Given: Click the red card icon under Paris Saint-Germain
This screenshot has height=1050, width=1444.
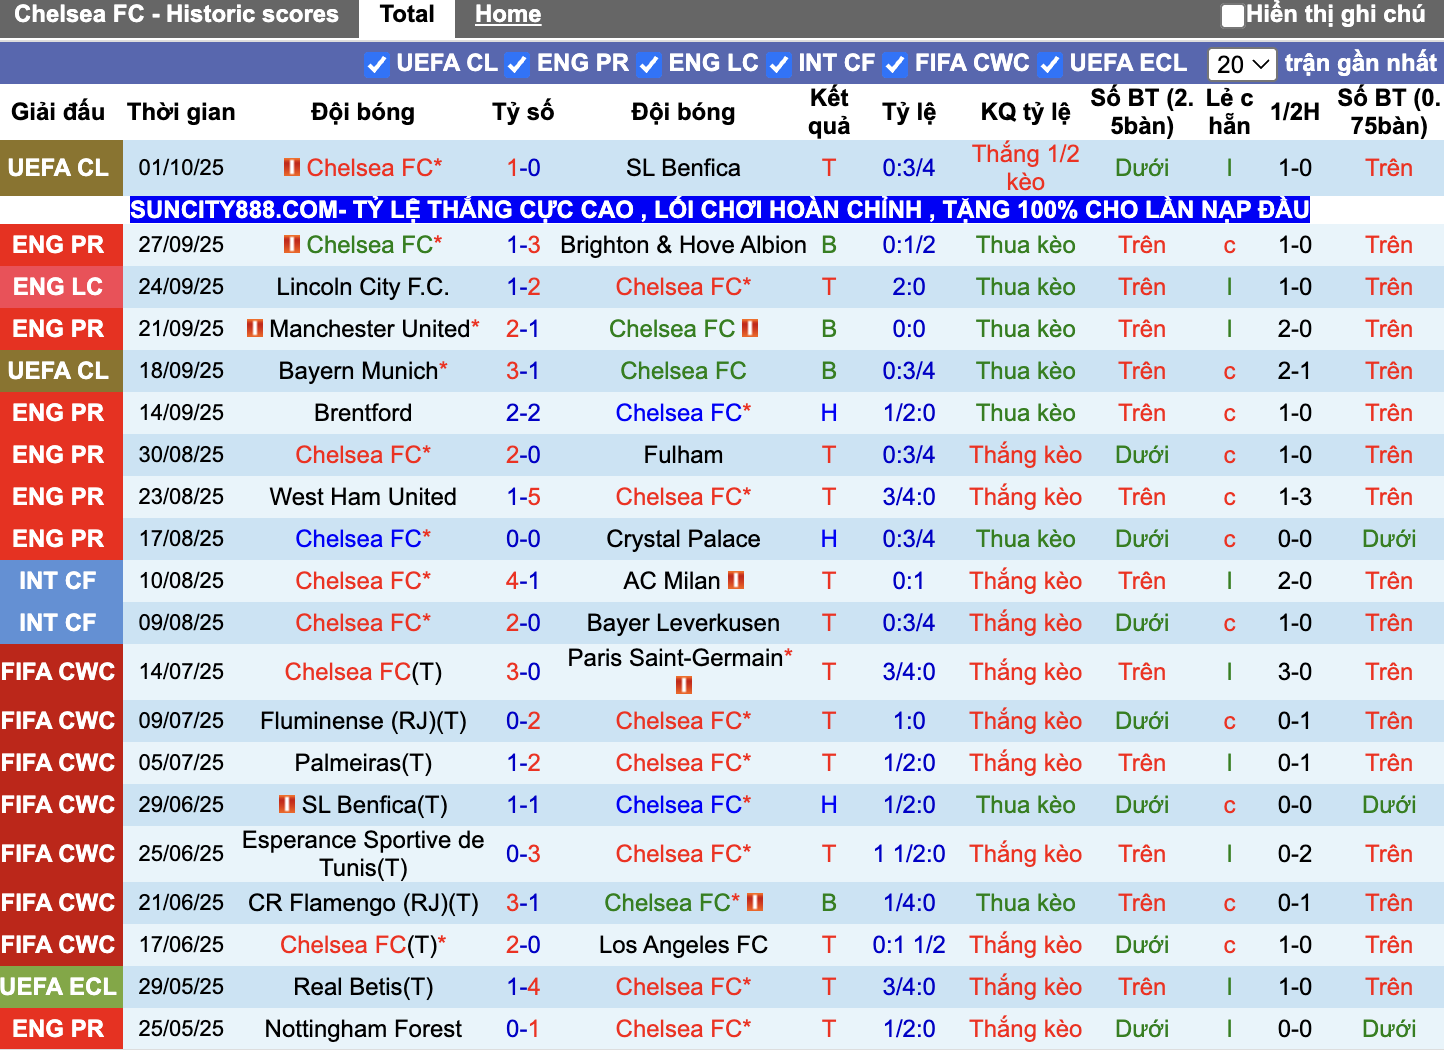Looking at the screenshot, I should click(x=684, y=685).
